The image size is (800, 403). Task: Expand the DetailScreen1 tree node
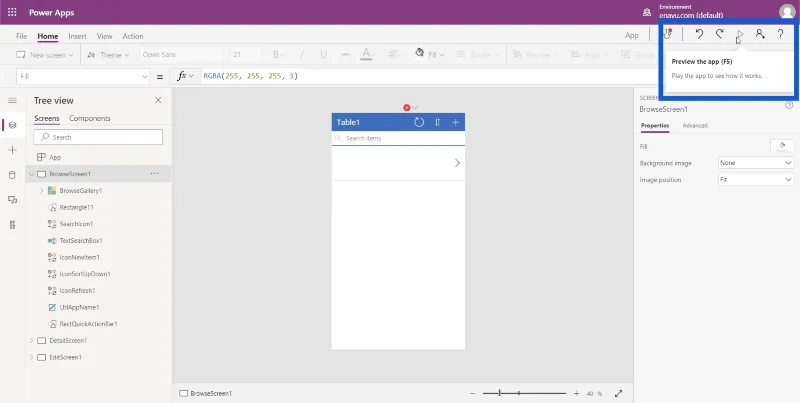(x=32, y=340)
